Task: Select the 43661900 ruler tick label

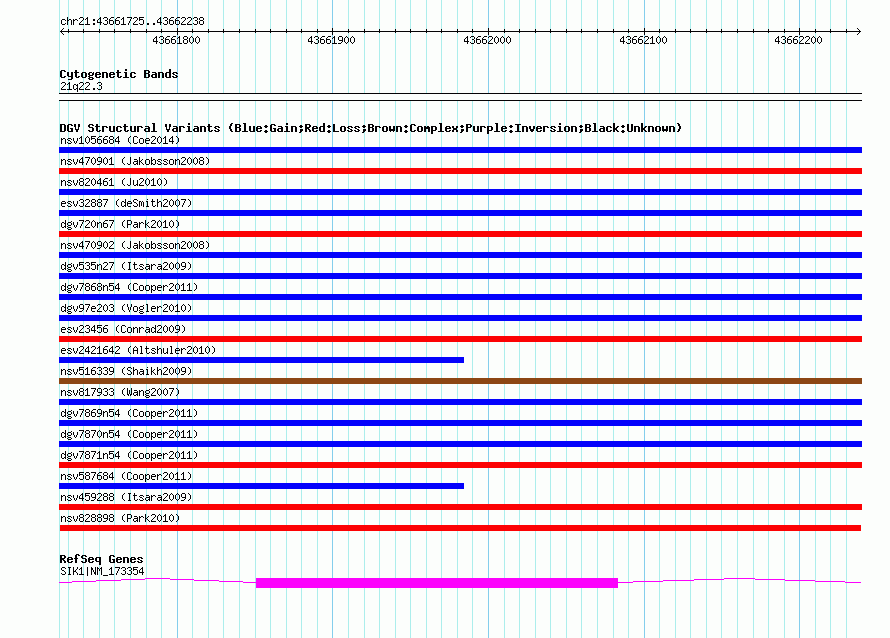Action: click(x=331, y=40)
